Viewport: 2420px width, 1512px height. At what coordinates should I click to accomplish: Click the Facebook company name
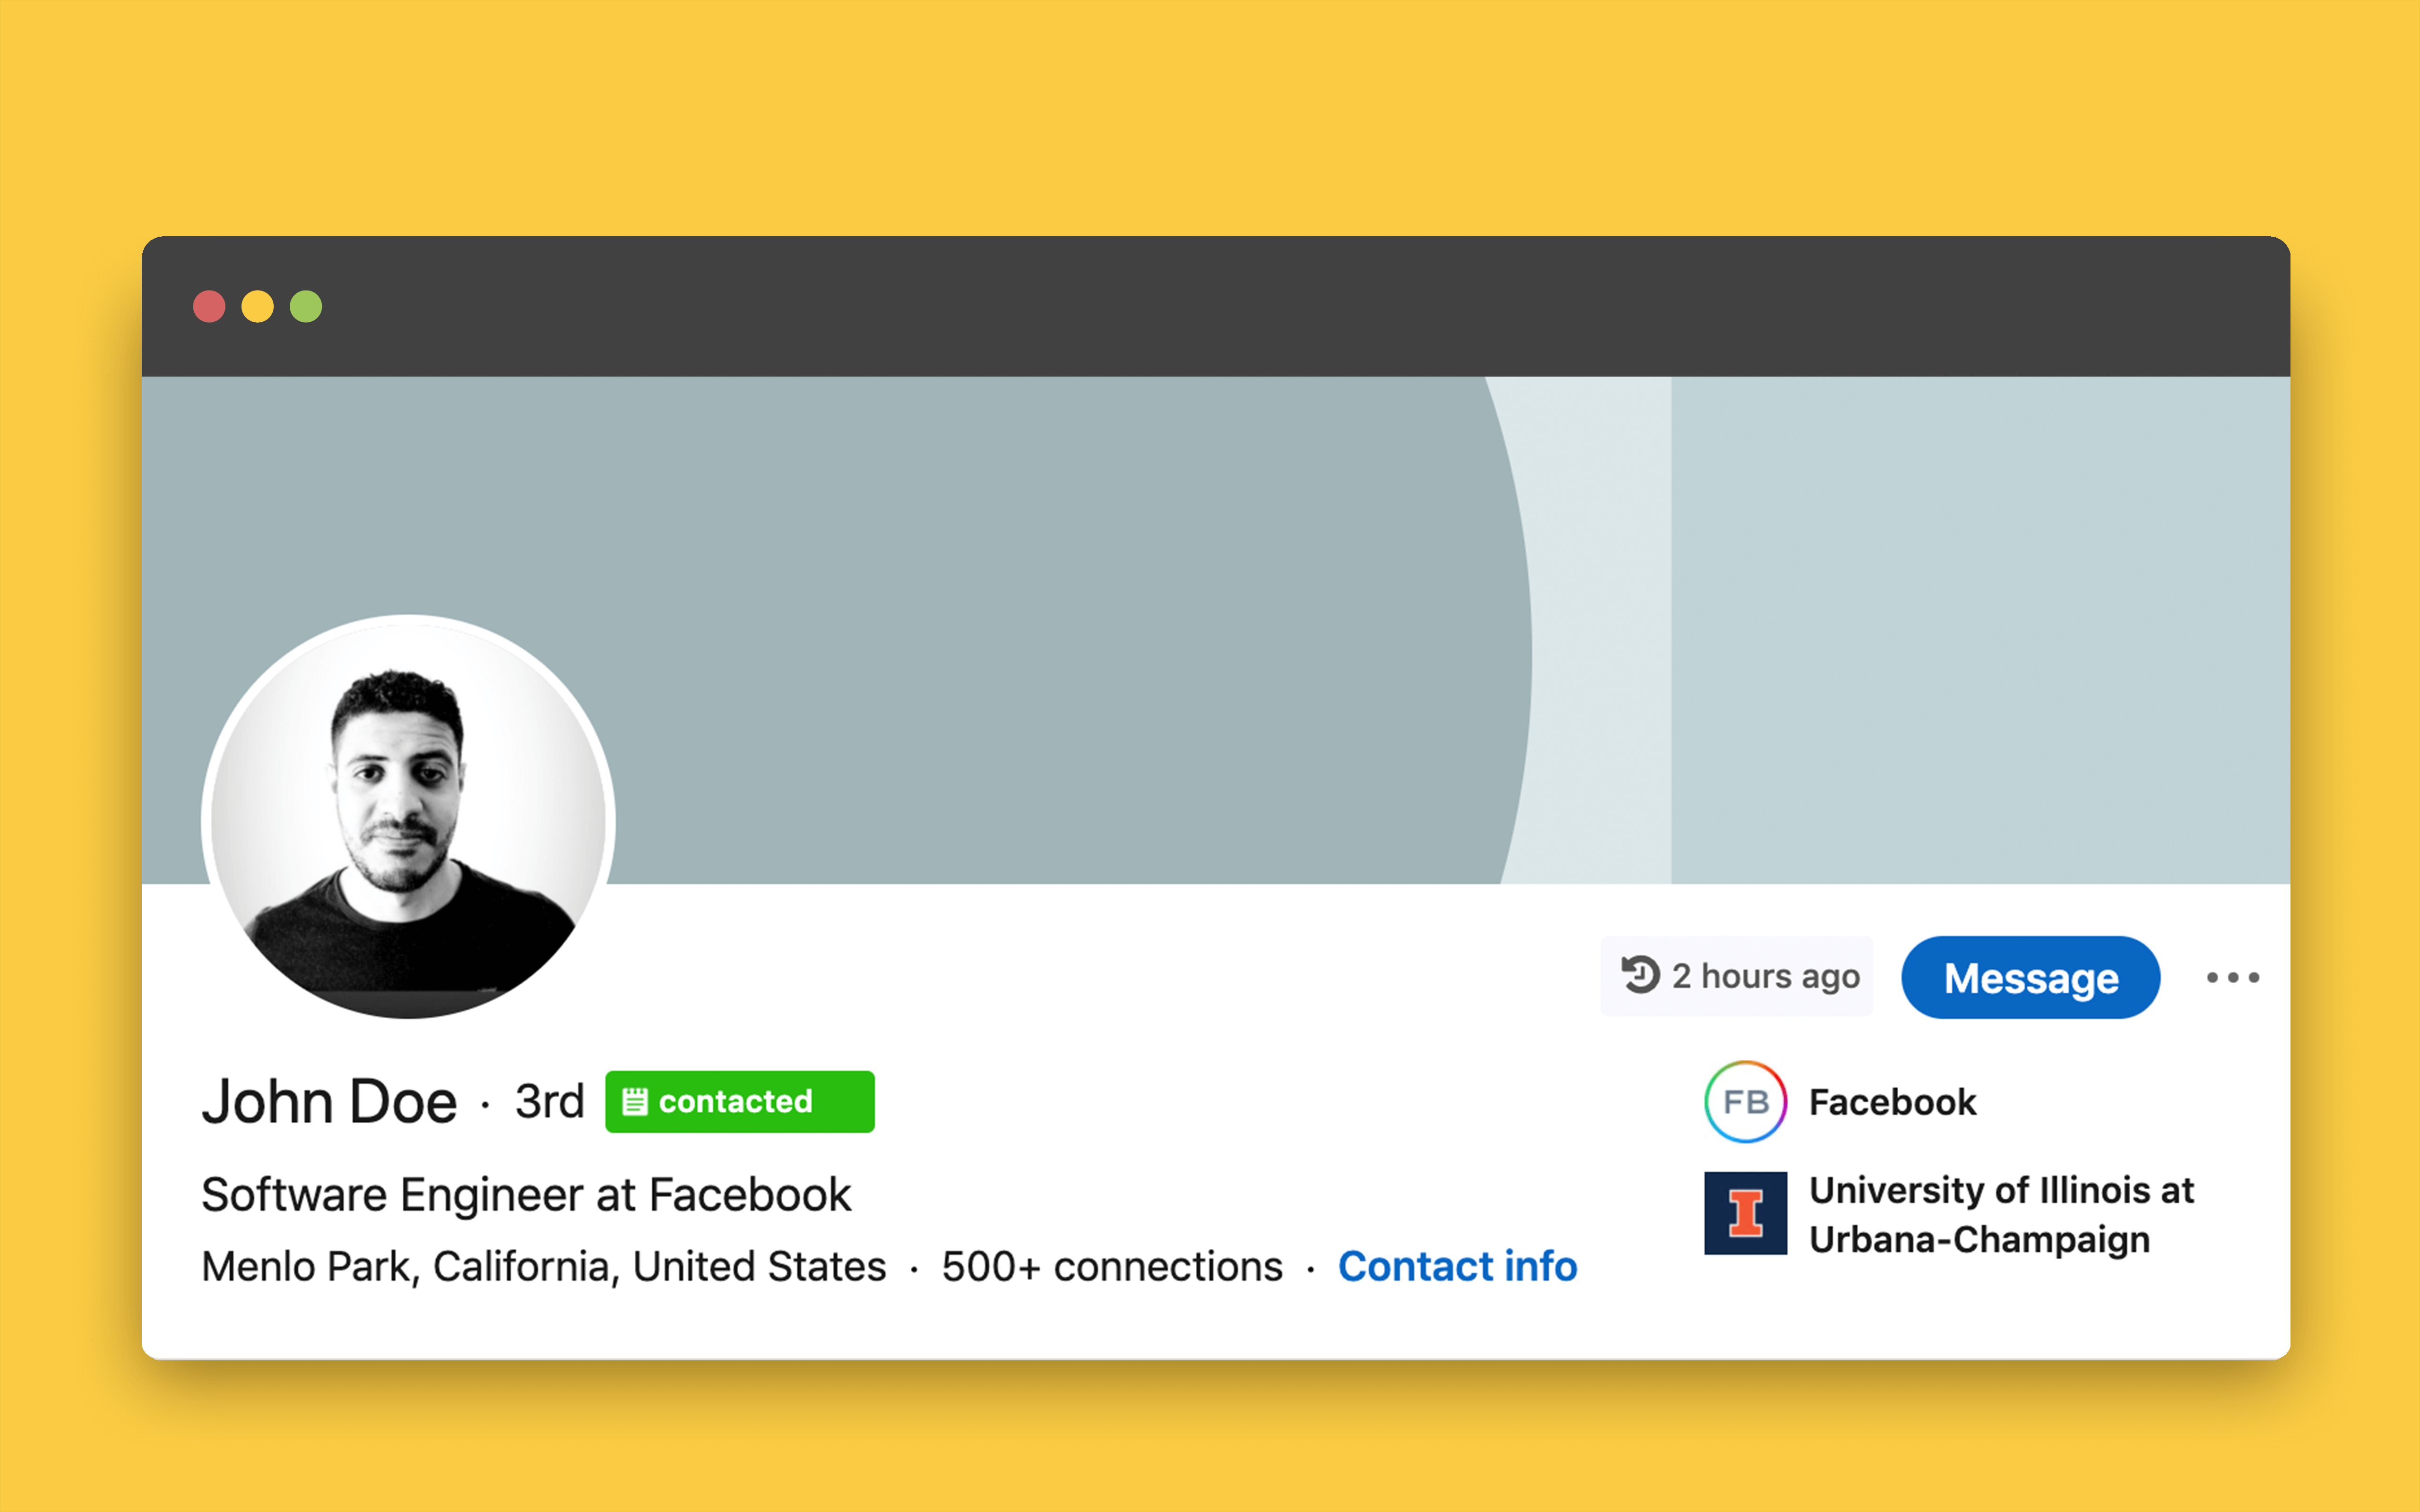(x=1892, y=1102)
